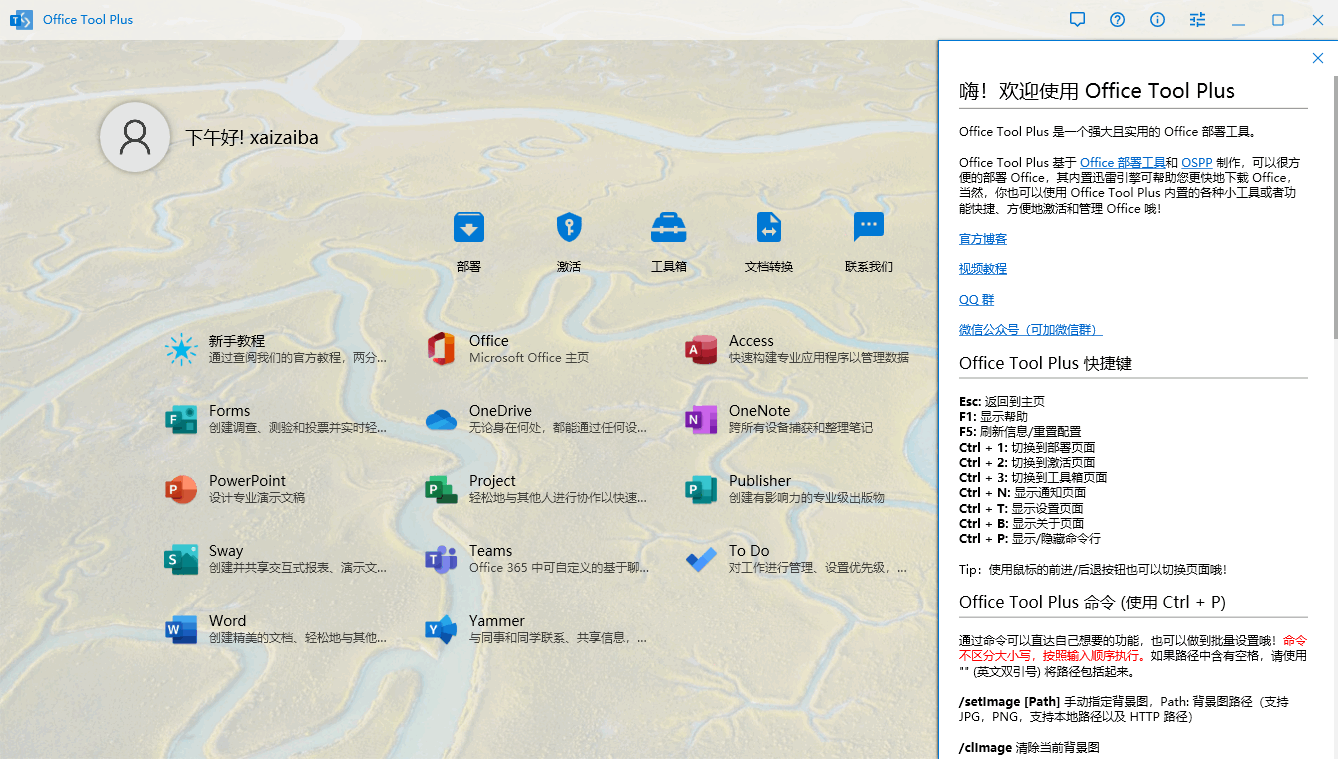
Task: Open the 文档转换 document convert icon
Action: click(769, 227)
